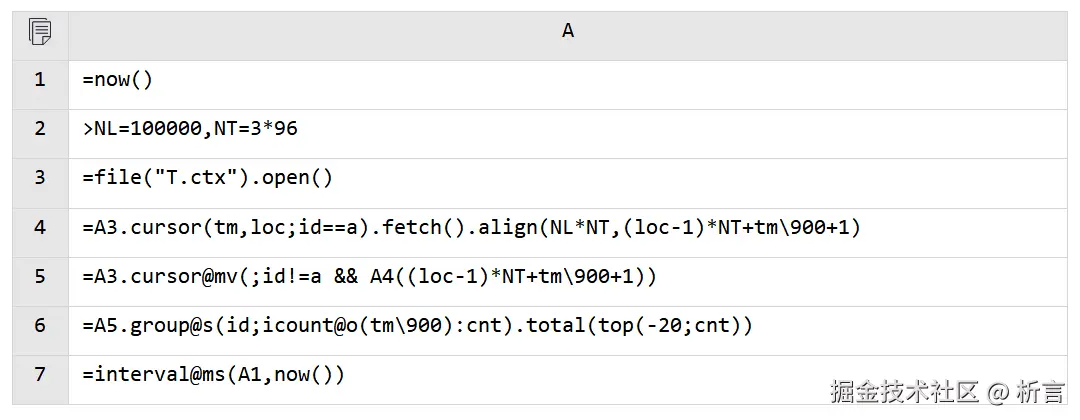Viewport: 1080px width, 420px height.
Task: Click the row 3 number header
Action: (40, 178)
